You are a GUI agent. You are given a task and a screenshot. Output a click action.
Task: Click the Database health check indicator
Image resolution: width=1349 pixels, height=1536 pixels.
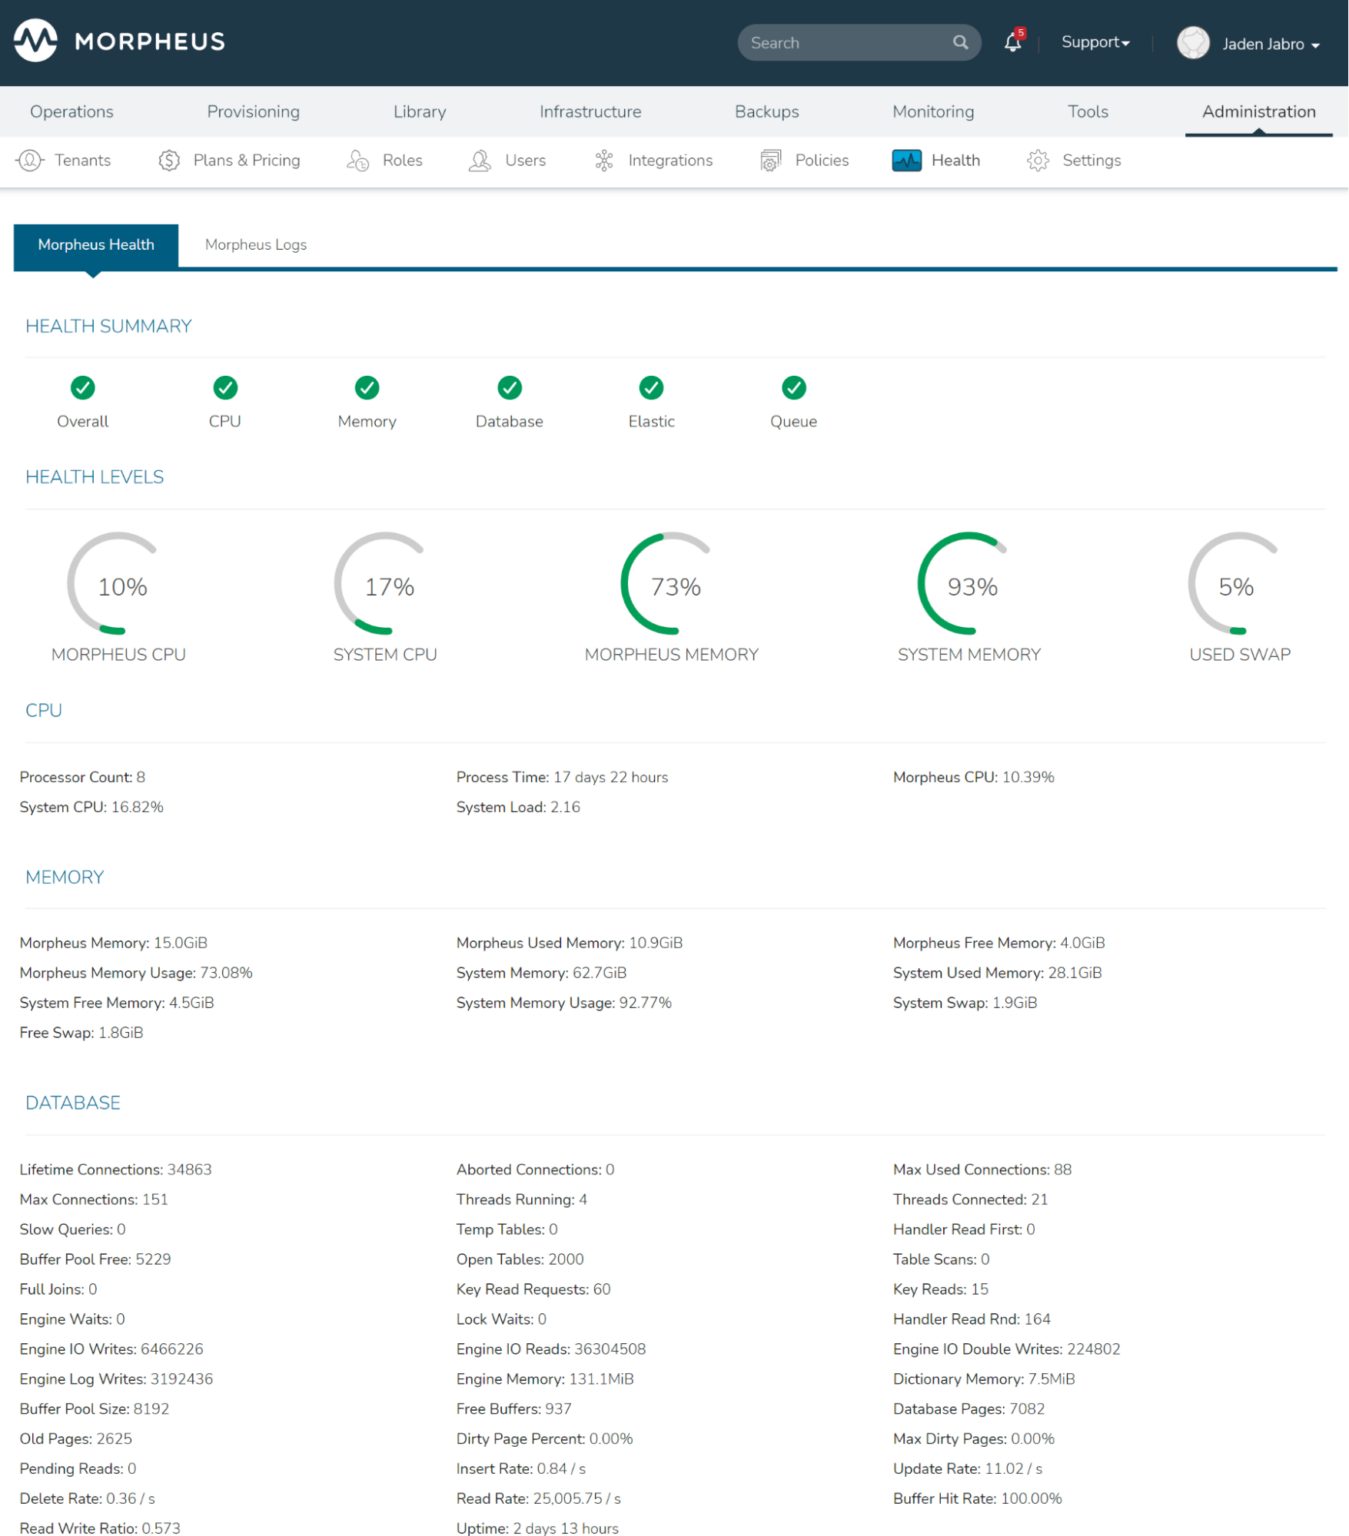pos(509,388)
